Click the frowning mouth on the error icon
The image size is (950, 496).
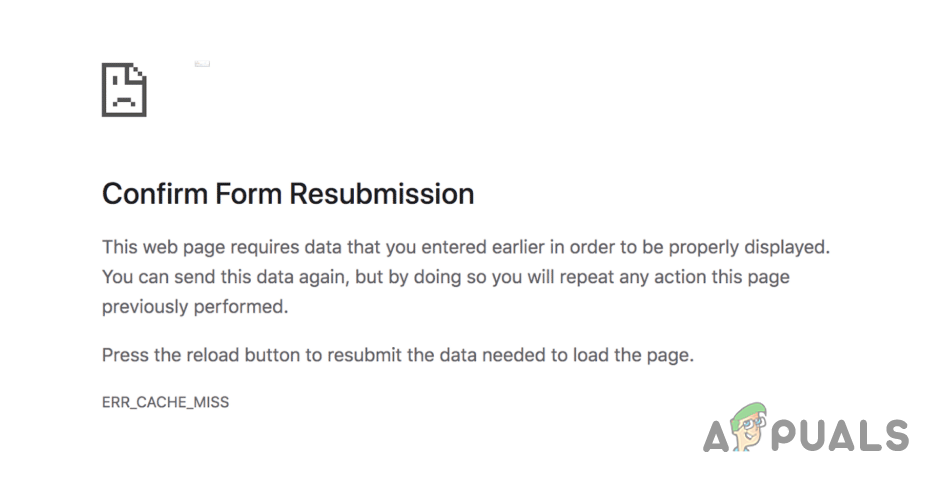pos(124,101)
